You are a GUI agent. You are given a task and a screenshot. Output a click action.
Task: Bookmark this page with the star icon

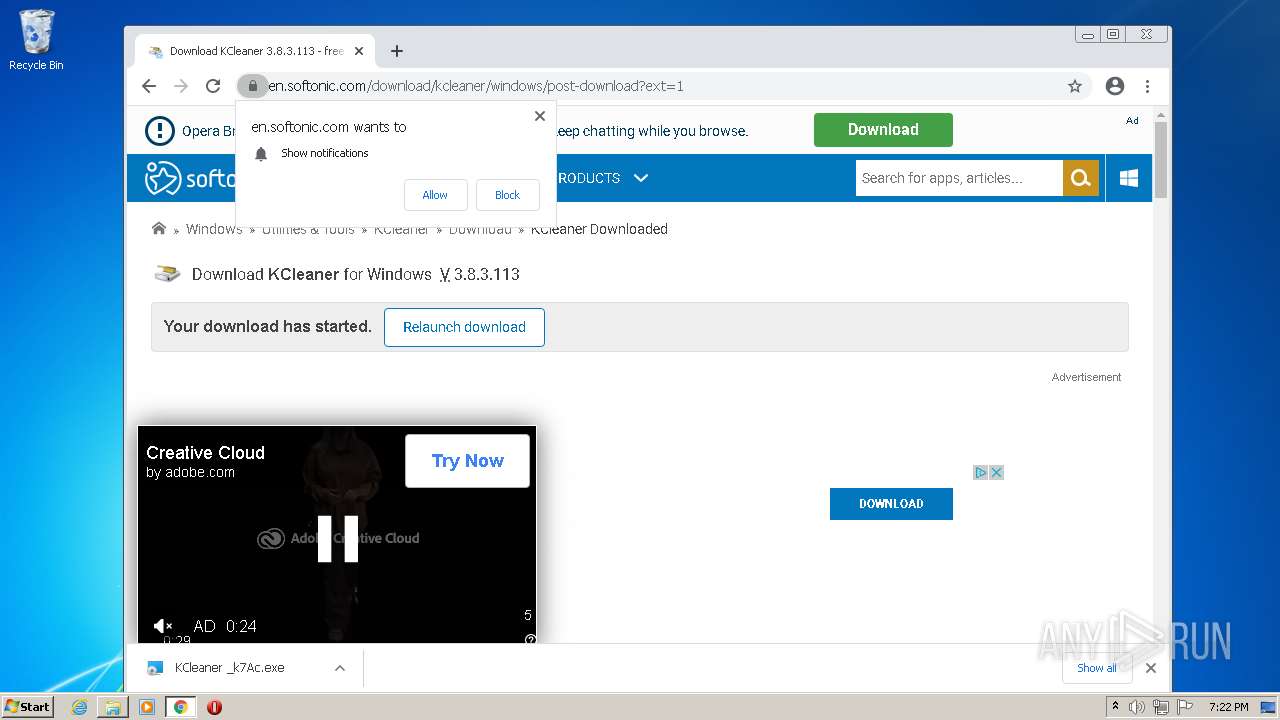point(1075,86)
